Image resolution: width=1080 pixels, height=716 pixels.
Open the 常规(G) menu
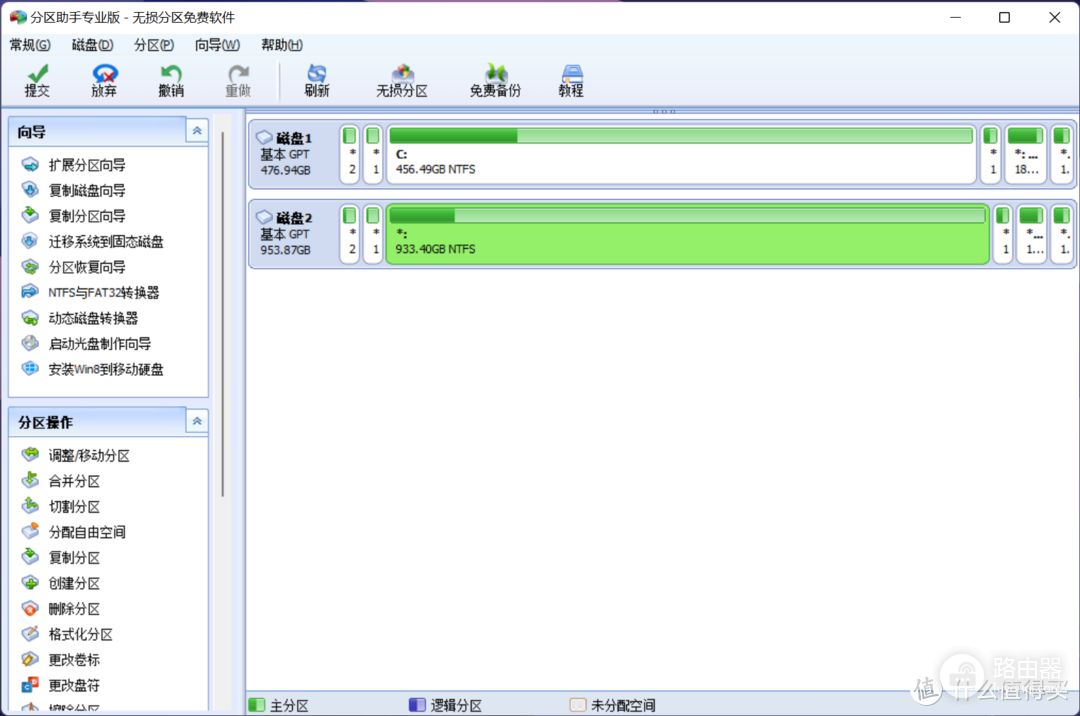click(x=30, y=45)
